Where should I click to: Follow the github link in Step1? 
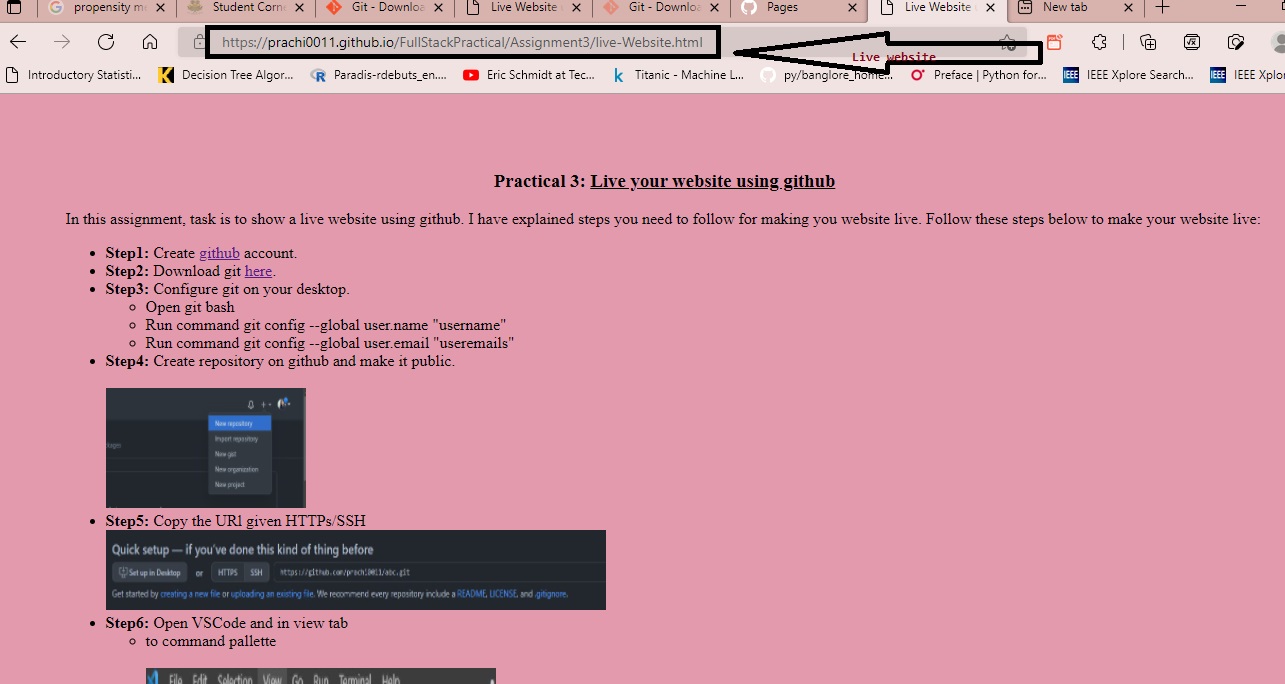click(x=219, y=253)
